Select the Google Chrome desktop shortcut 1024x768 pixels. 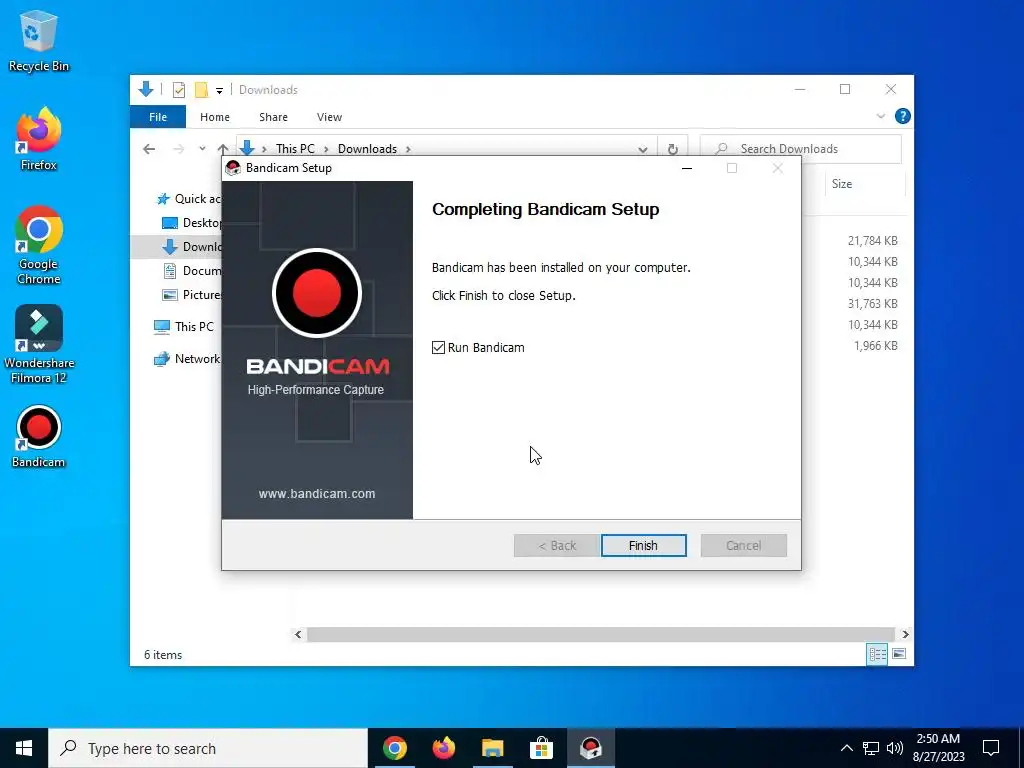[x=39, y=246]
